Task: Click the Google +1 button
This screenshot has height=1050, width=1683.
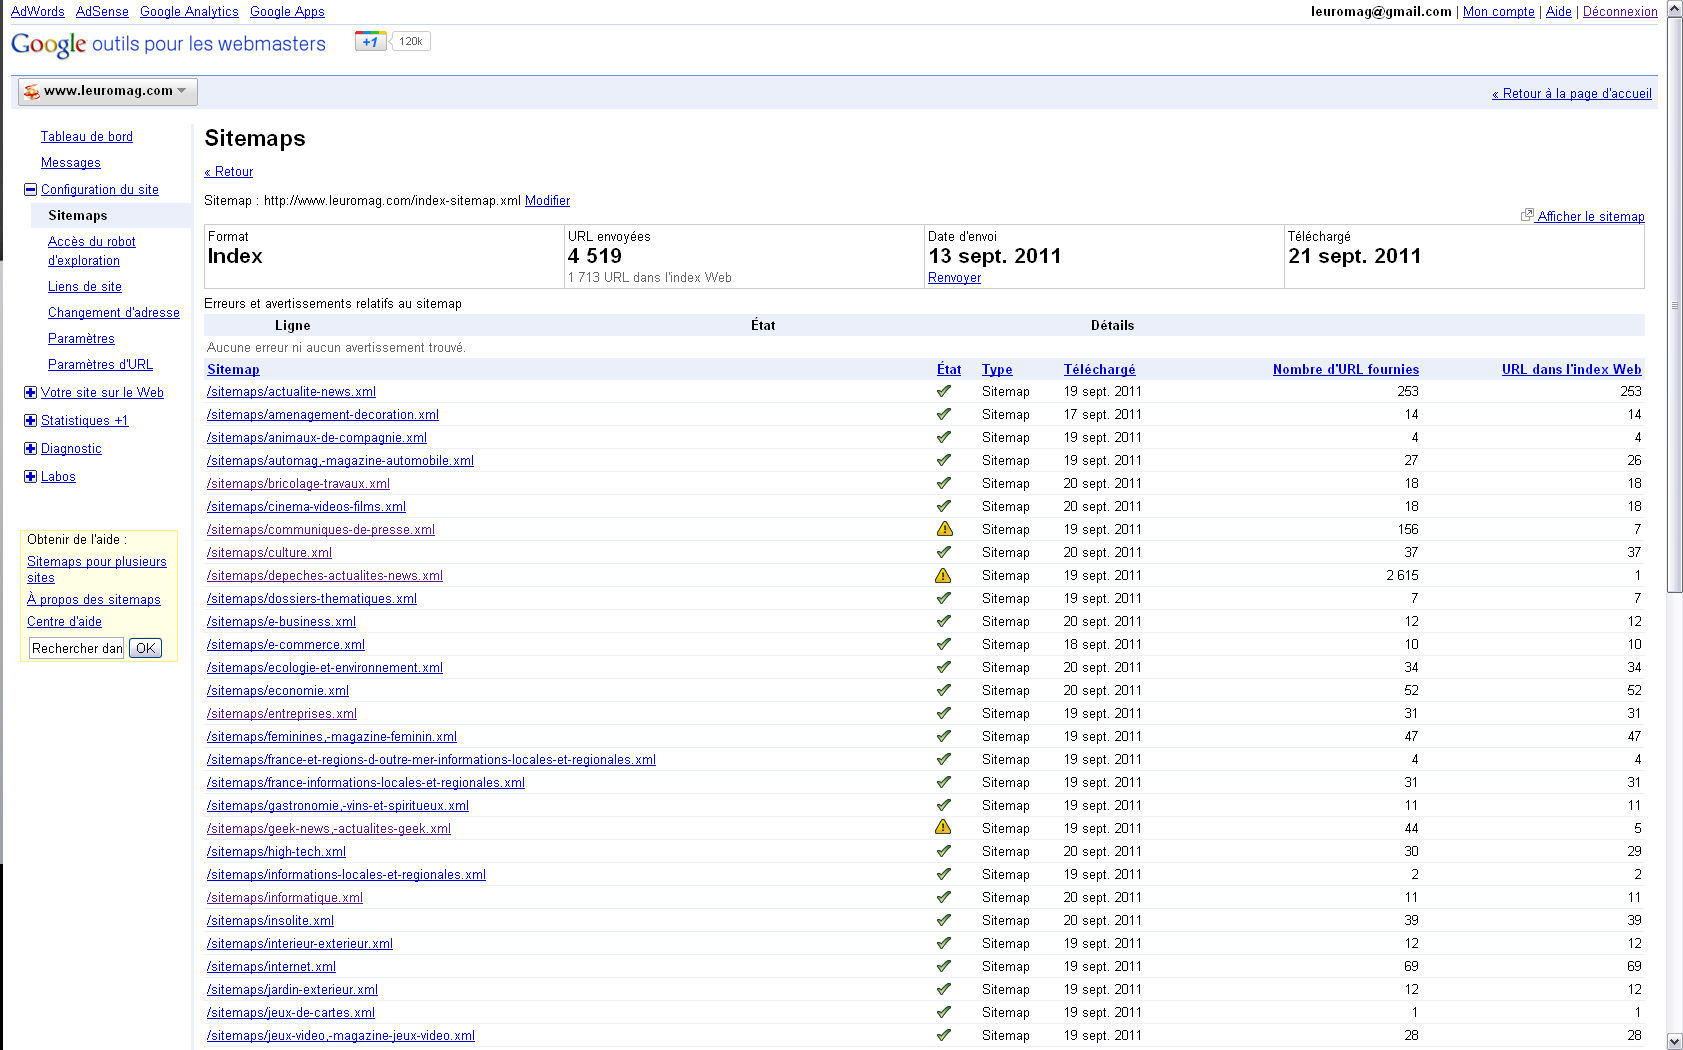Action: (x=371, y=41)
